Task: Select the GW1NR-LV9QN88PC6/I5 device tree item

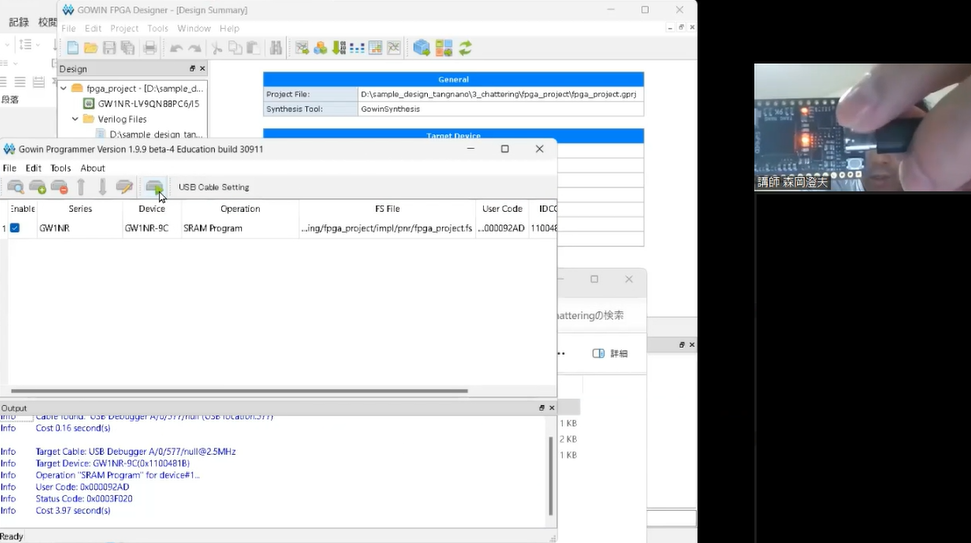Action: (148, 104)
